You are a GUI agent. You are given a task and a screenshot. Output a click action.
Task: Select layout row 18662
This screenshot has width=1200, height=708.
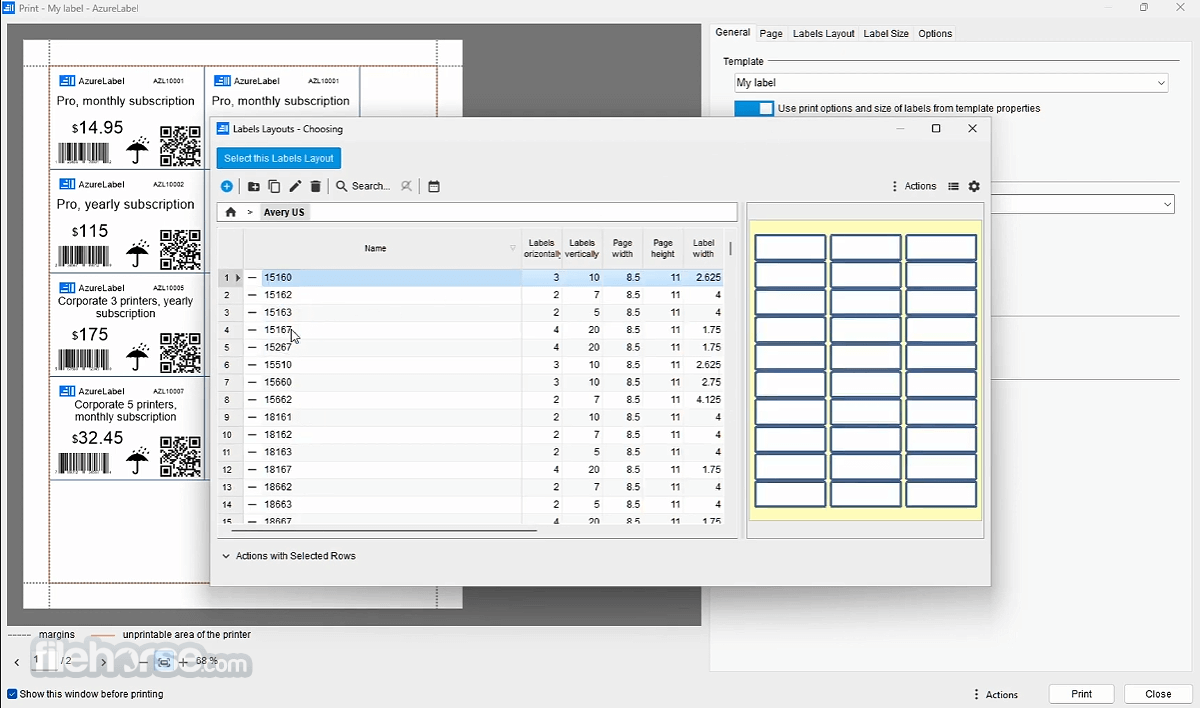point(470,487)
